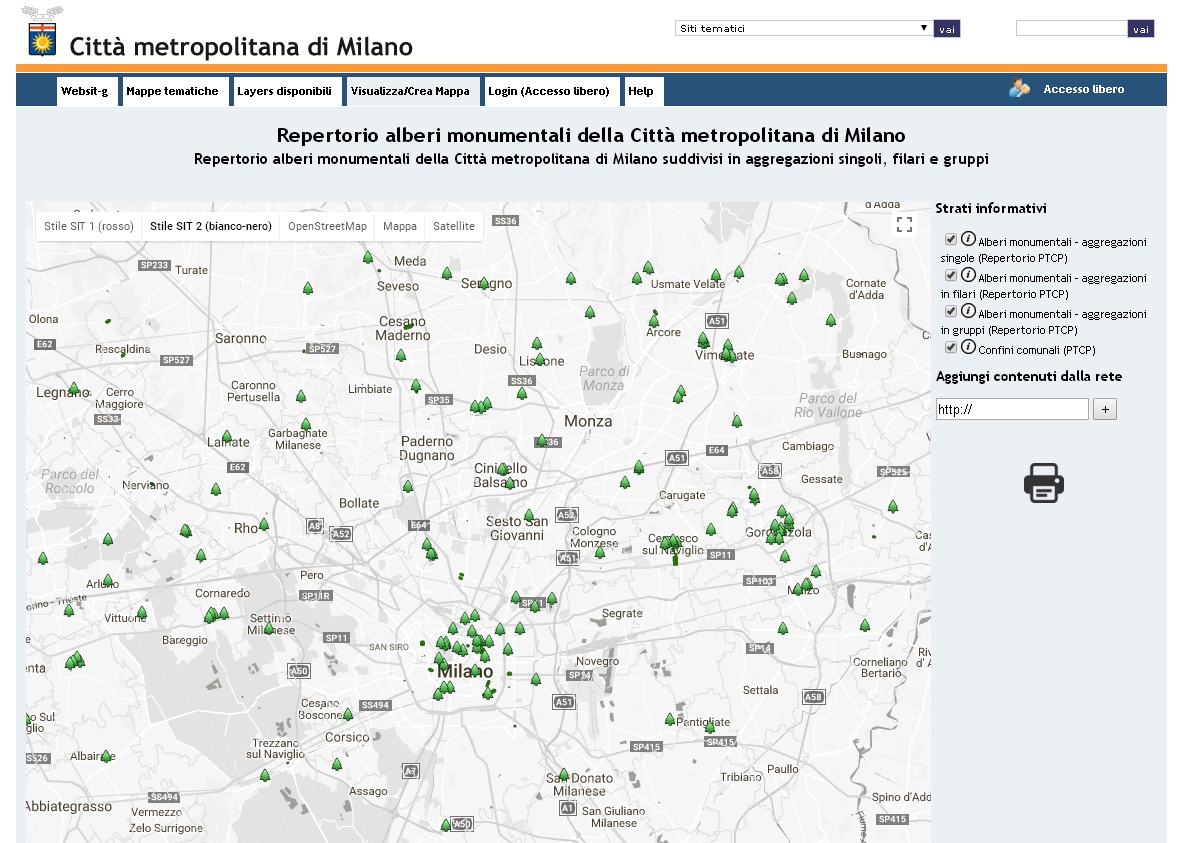This screenshot has width=1177, height=843.
Task: Open the Mappe tematiche menu
Action: pos(172,91)
